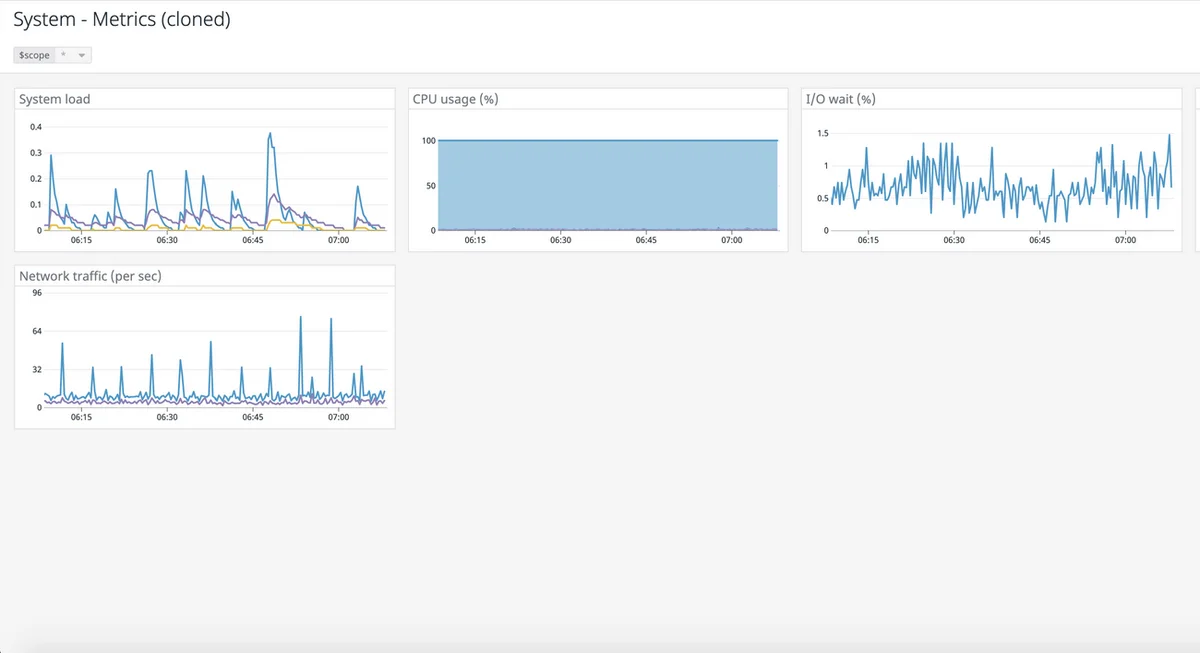This screenshot has width=1200, height=653.
Task: Click the blue filled CPU usage area
Action: [600, 185]
